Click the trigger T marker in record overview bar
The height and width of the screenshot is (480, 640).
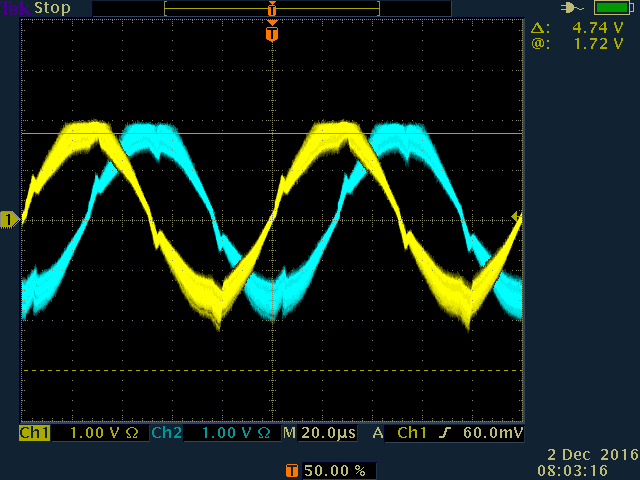point(272,8)
